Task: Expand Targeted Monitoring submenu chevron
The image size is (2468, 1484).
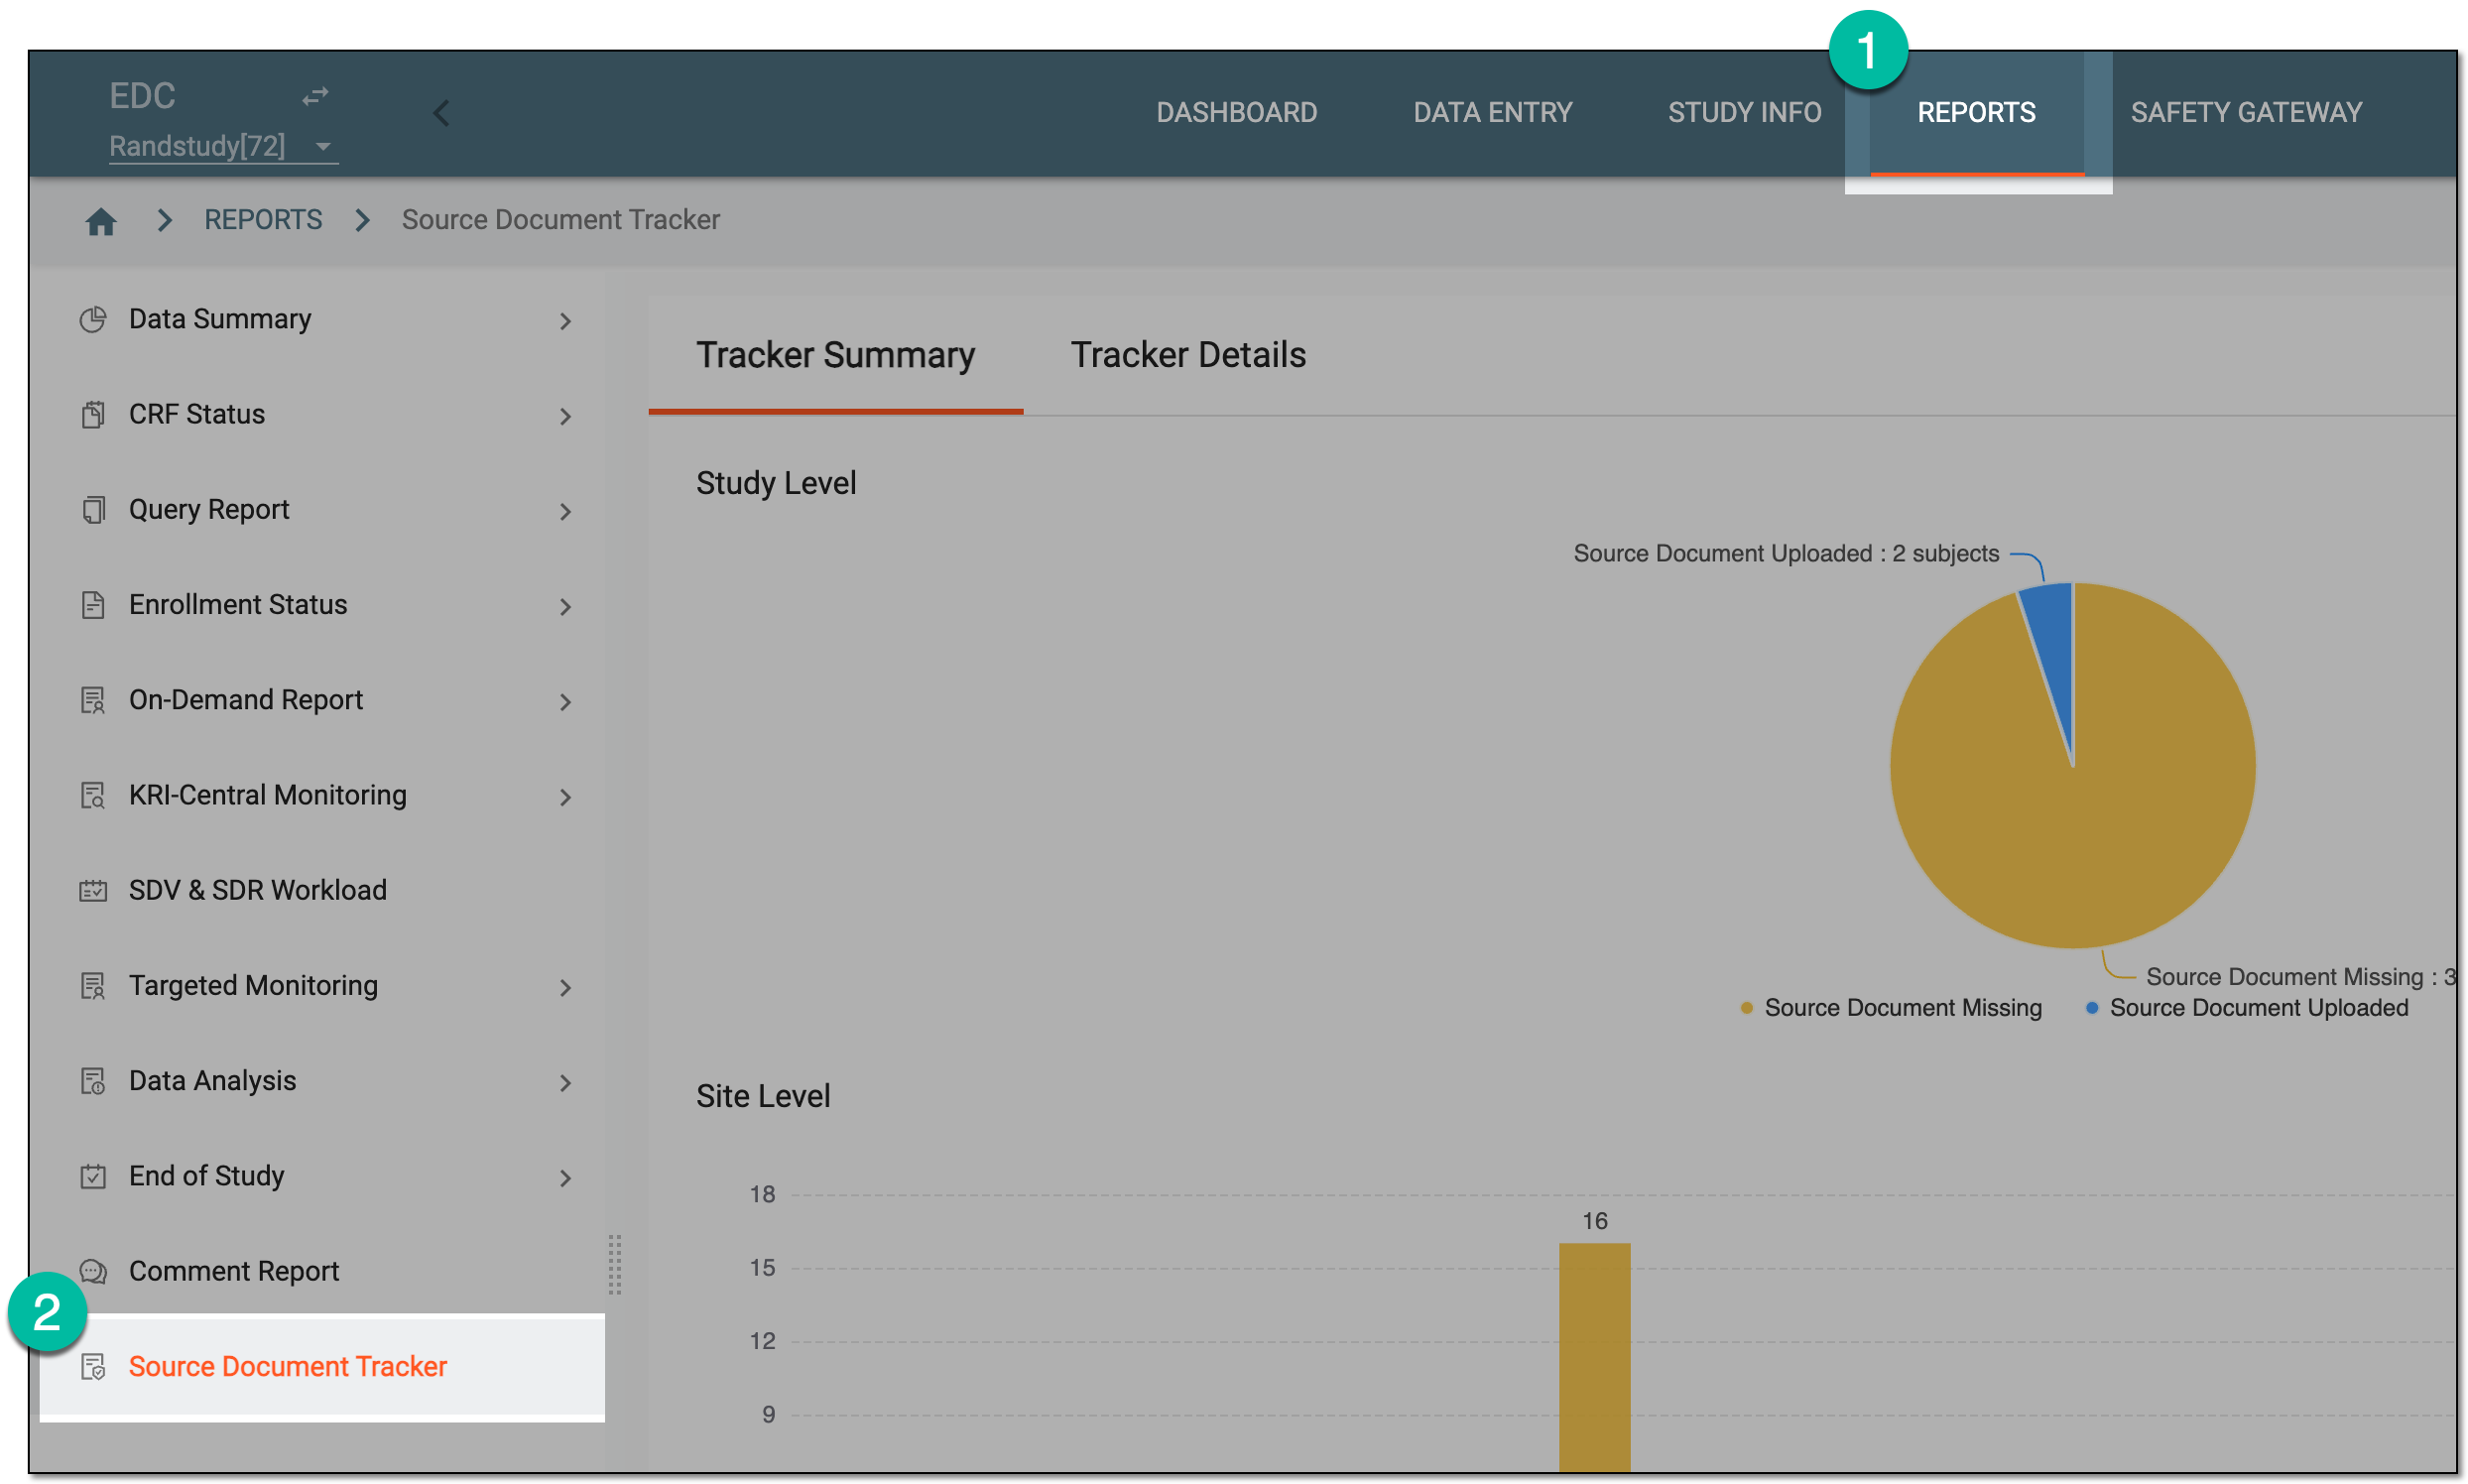Action: [565, 987]
